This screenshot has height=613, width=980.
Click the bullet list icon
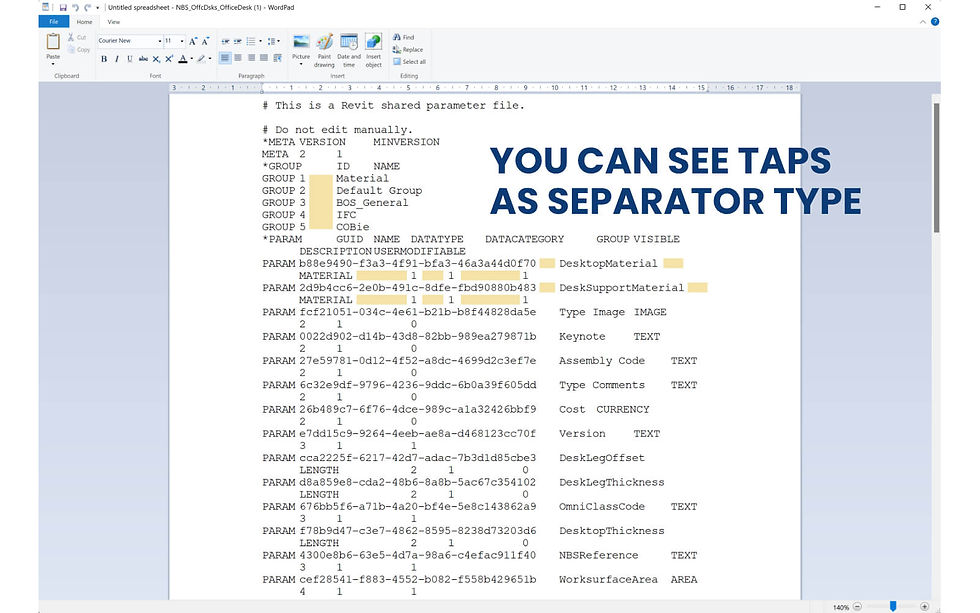(251, 41)
